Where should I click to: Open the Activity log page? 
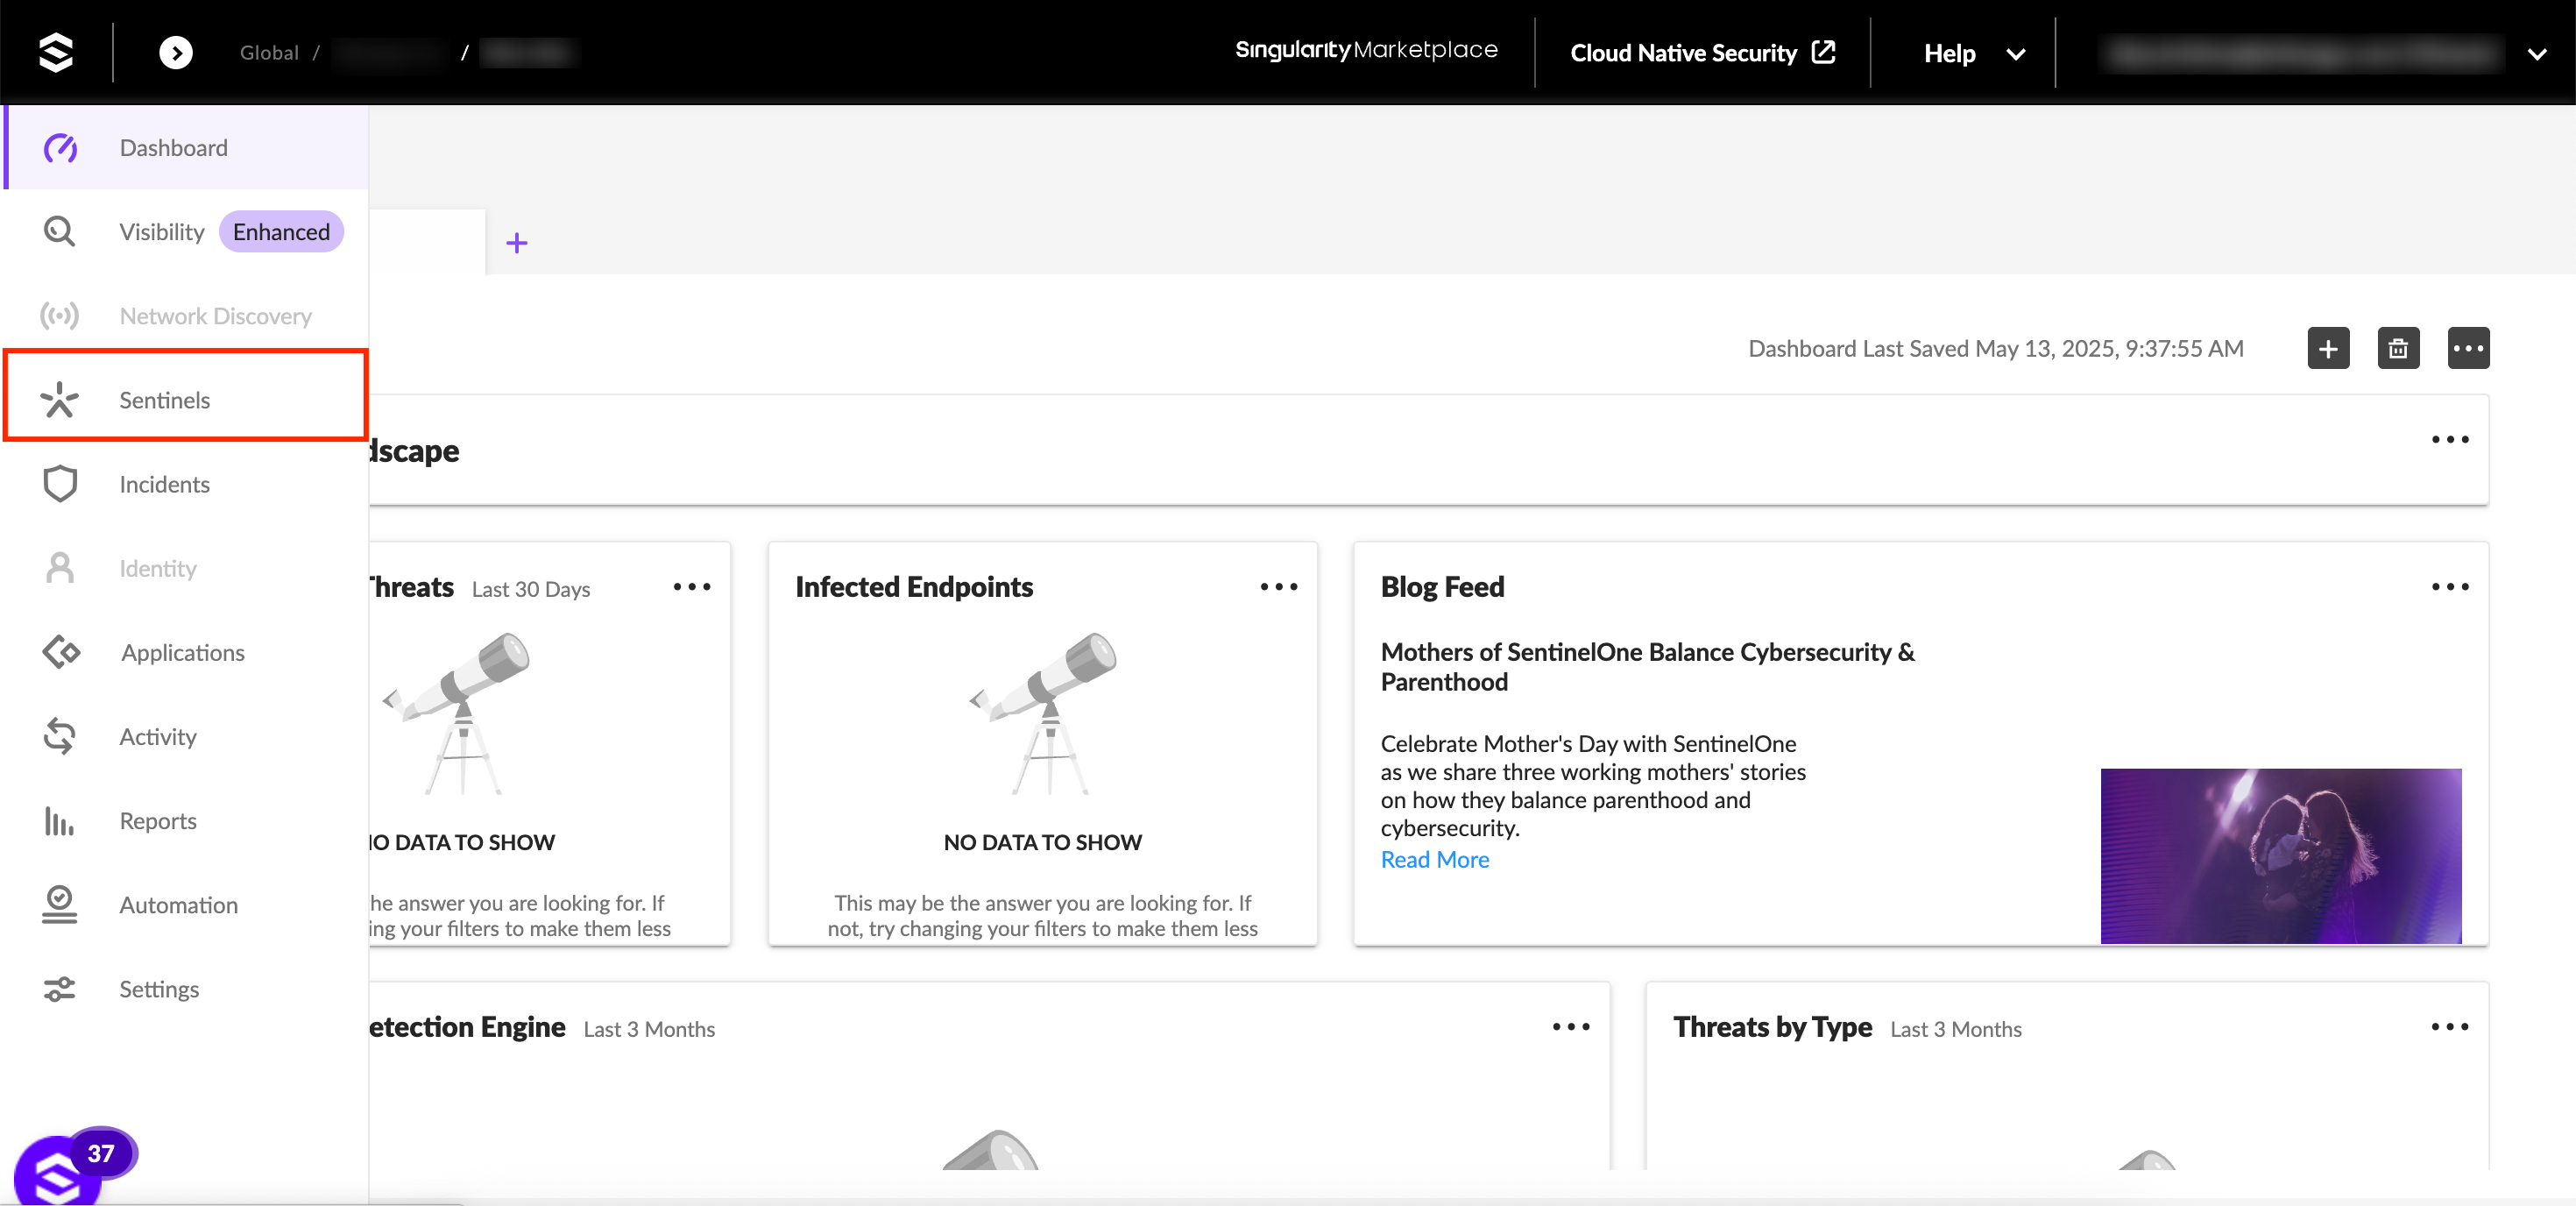pos(186,736)
